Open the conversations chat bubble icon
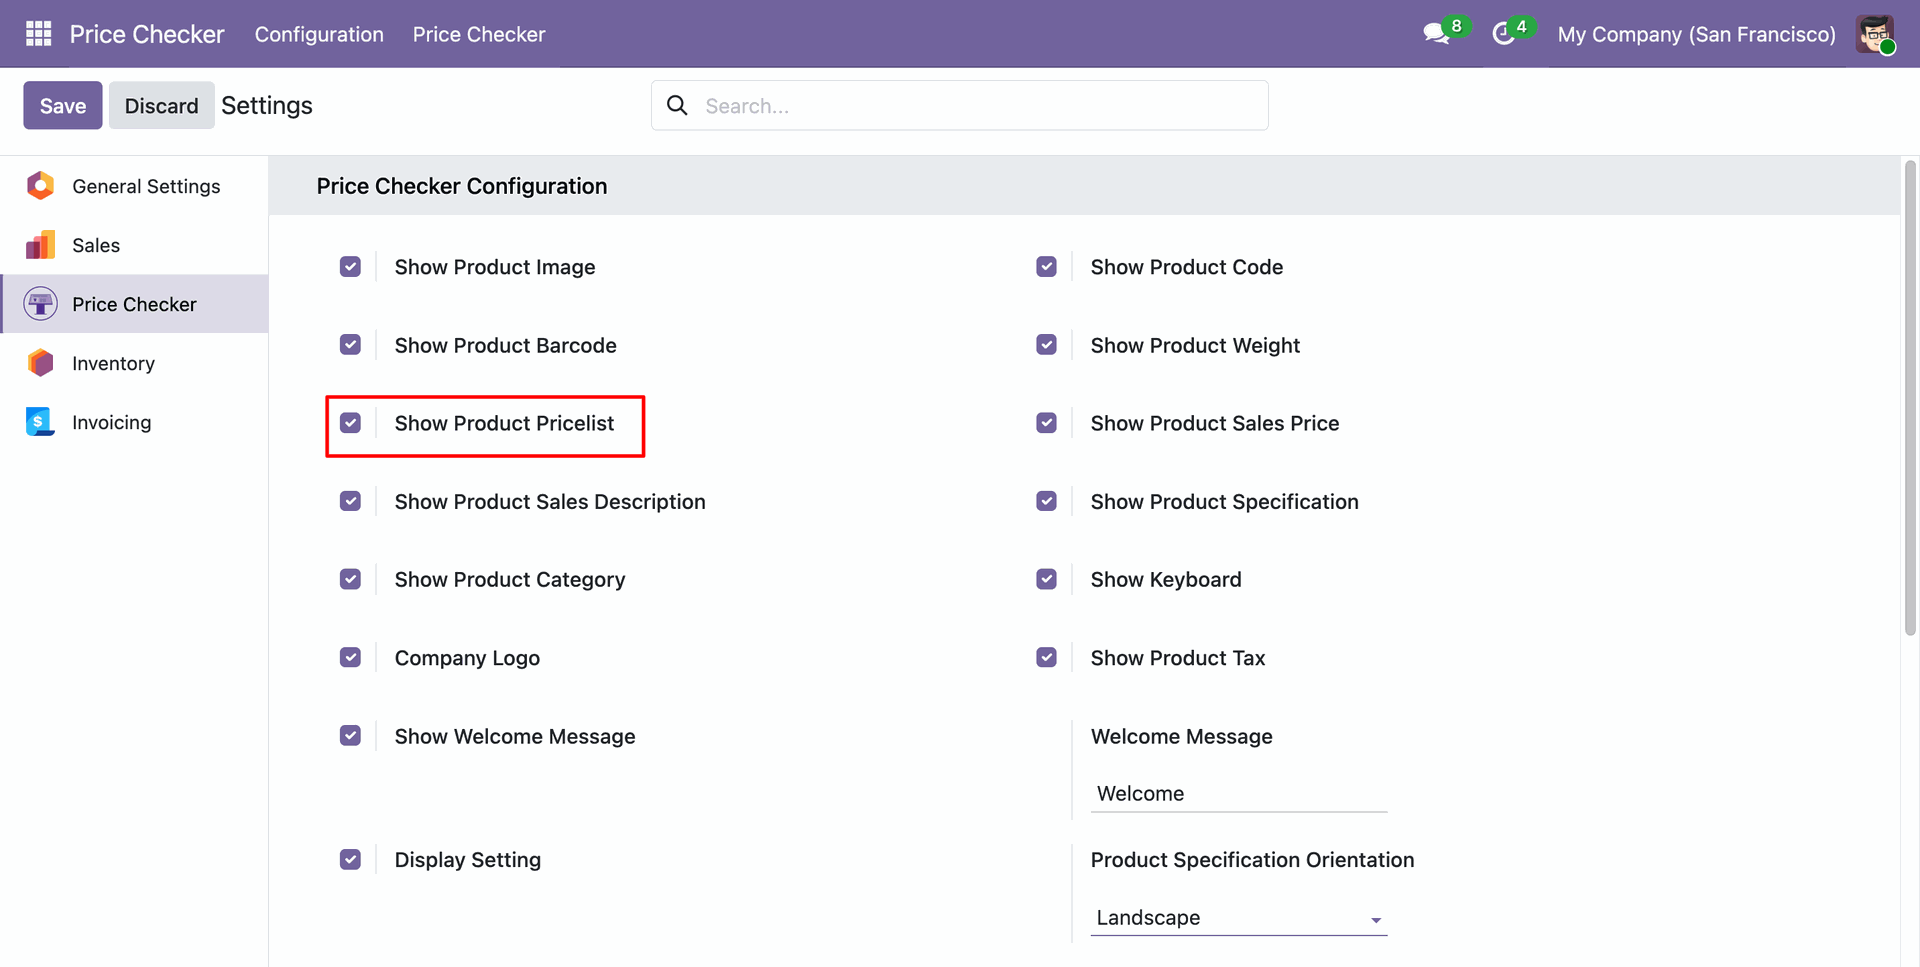 coord(1436,34)
